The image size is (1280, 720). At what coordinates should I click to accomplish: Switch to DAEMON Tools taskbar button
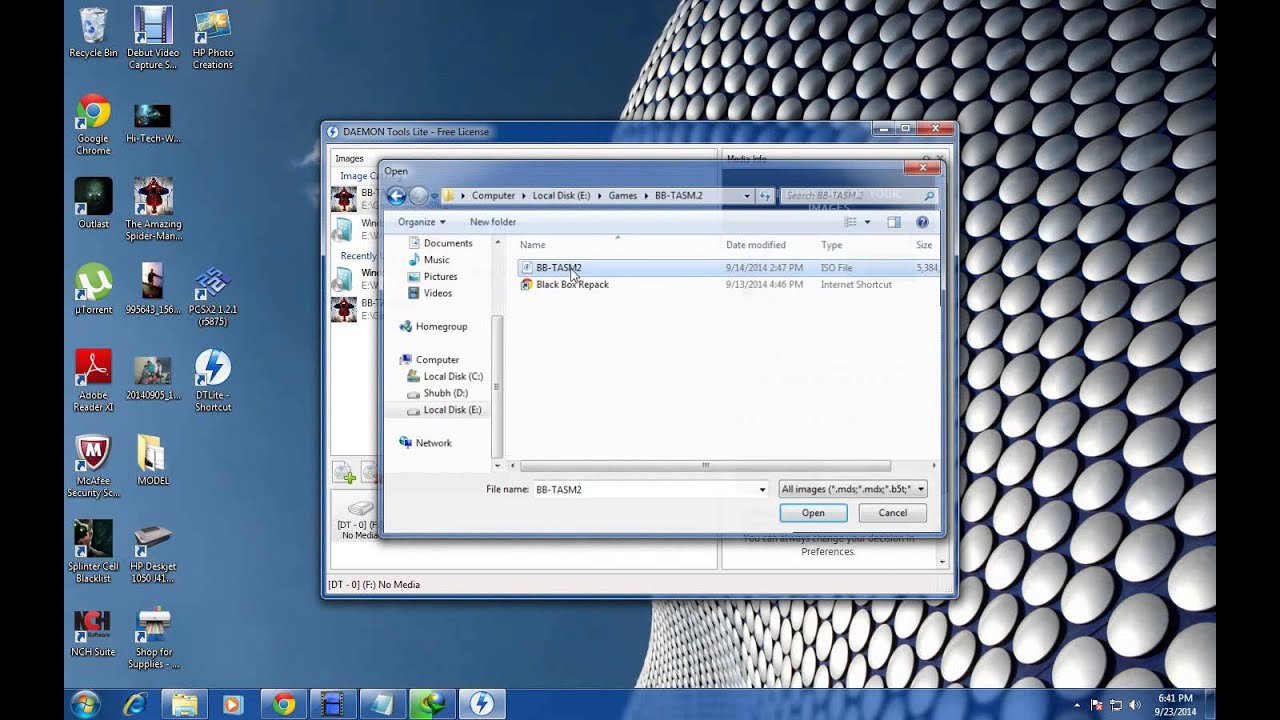pyautogui.click(x=482, y=704)
